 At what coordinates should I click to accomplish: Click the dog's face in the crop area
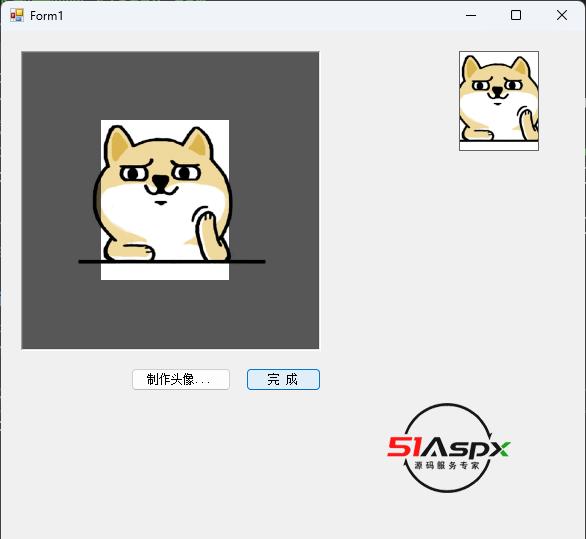pyautogui.click(x=161, y=179)
